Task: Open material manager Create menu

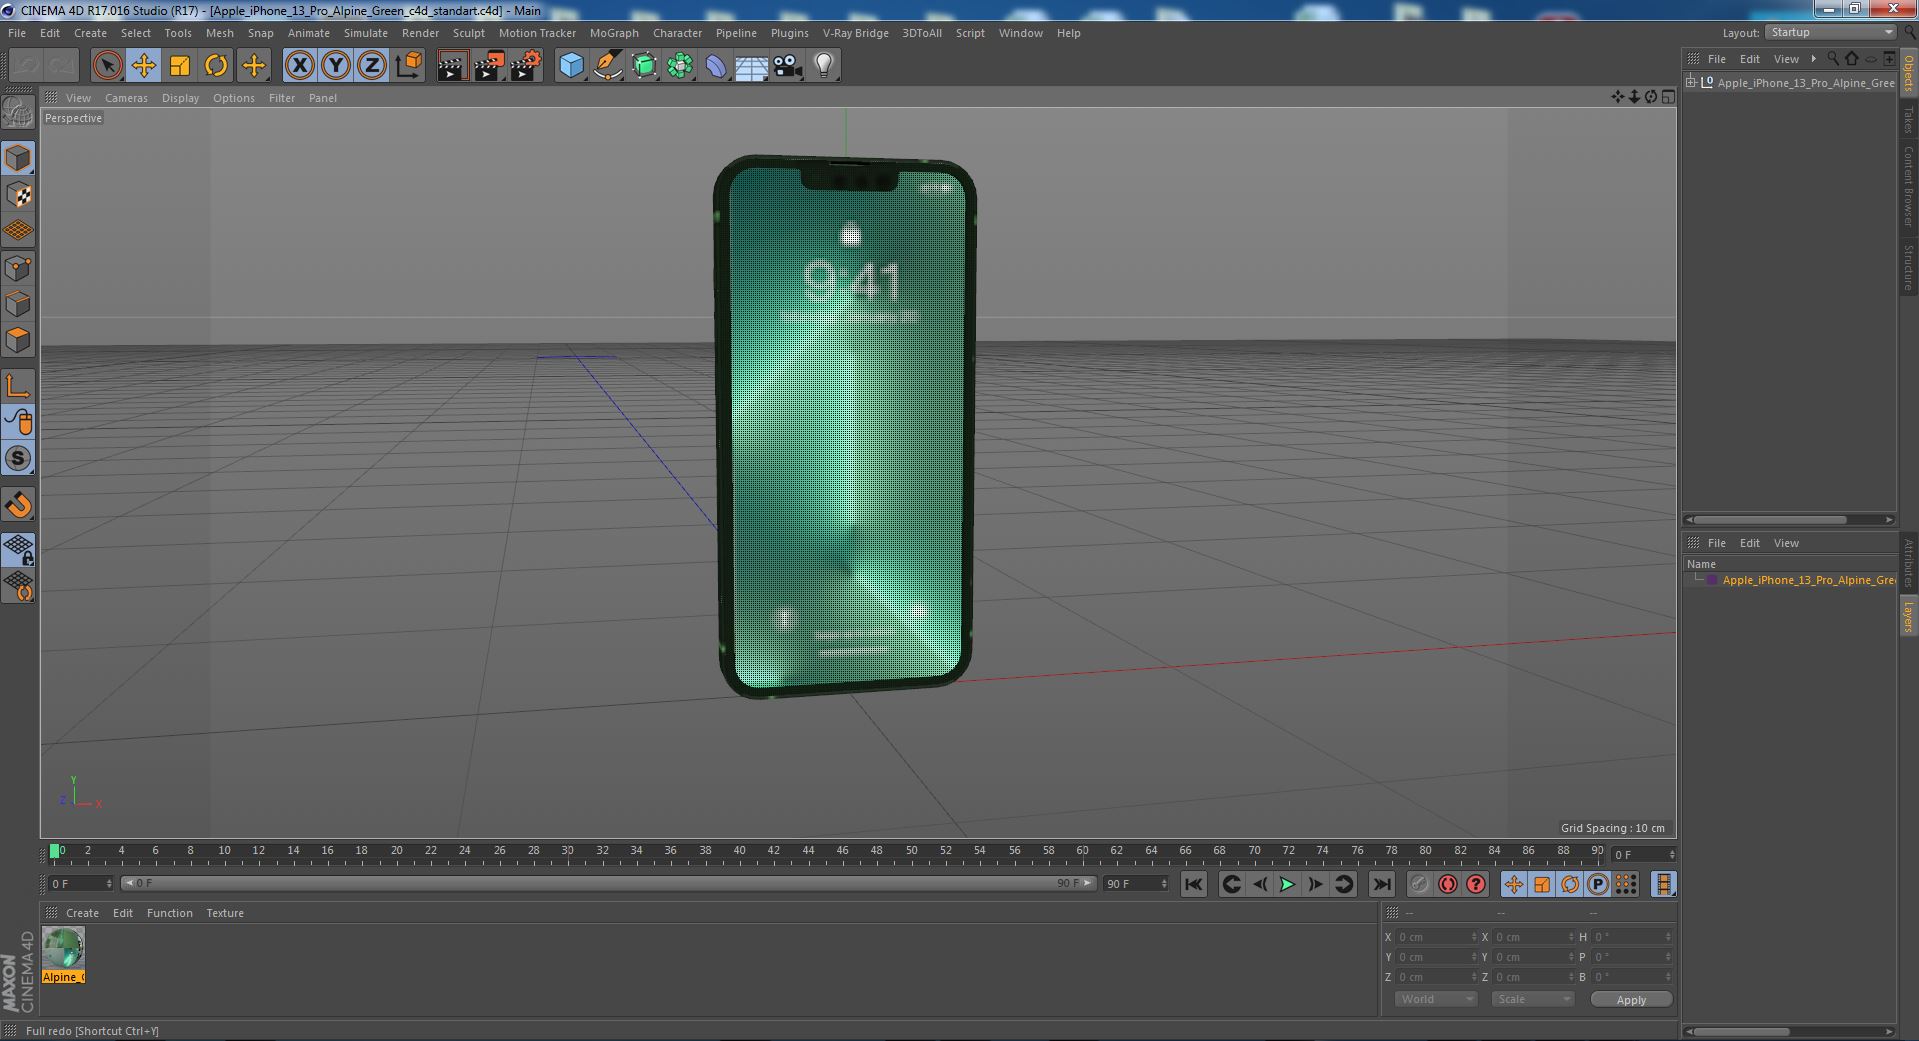Action: 82,913
